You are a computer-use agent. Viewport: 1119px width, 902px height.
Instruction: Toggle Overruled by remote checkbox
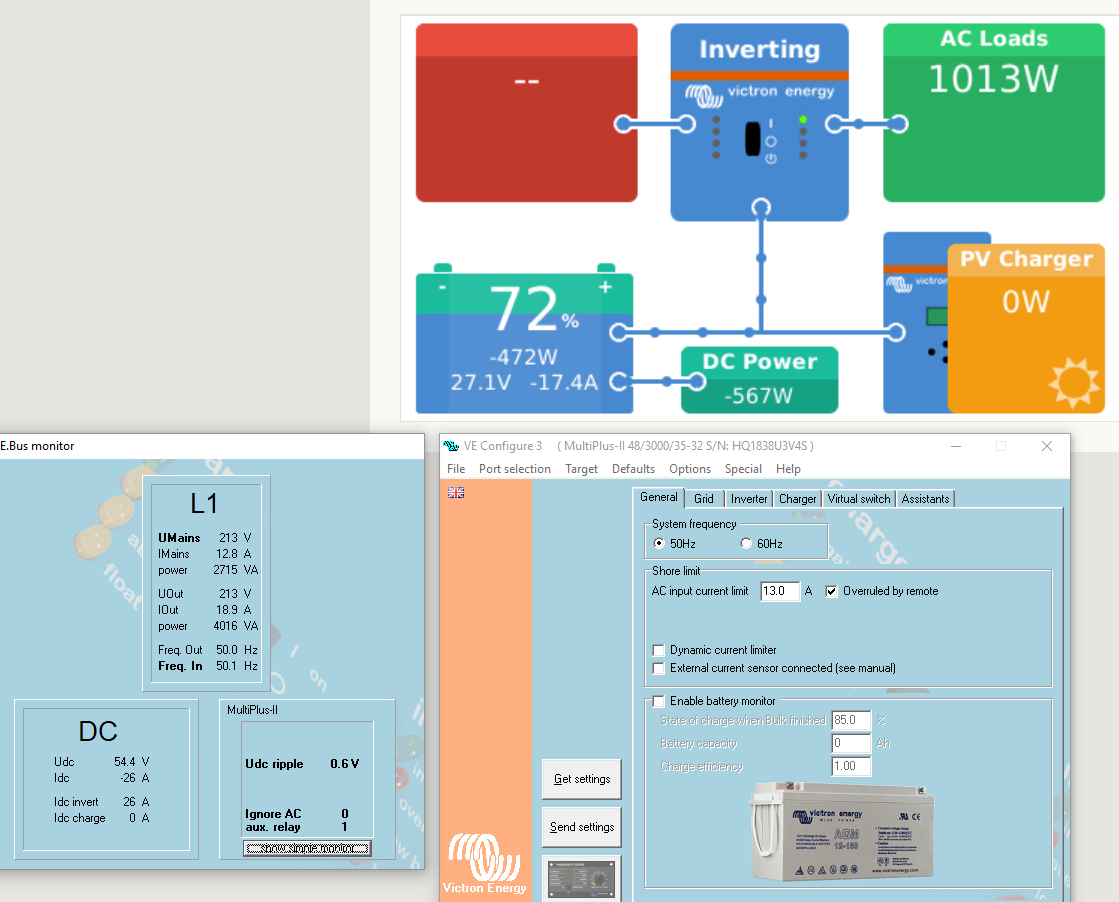coord(831,591)
